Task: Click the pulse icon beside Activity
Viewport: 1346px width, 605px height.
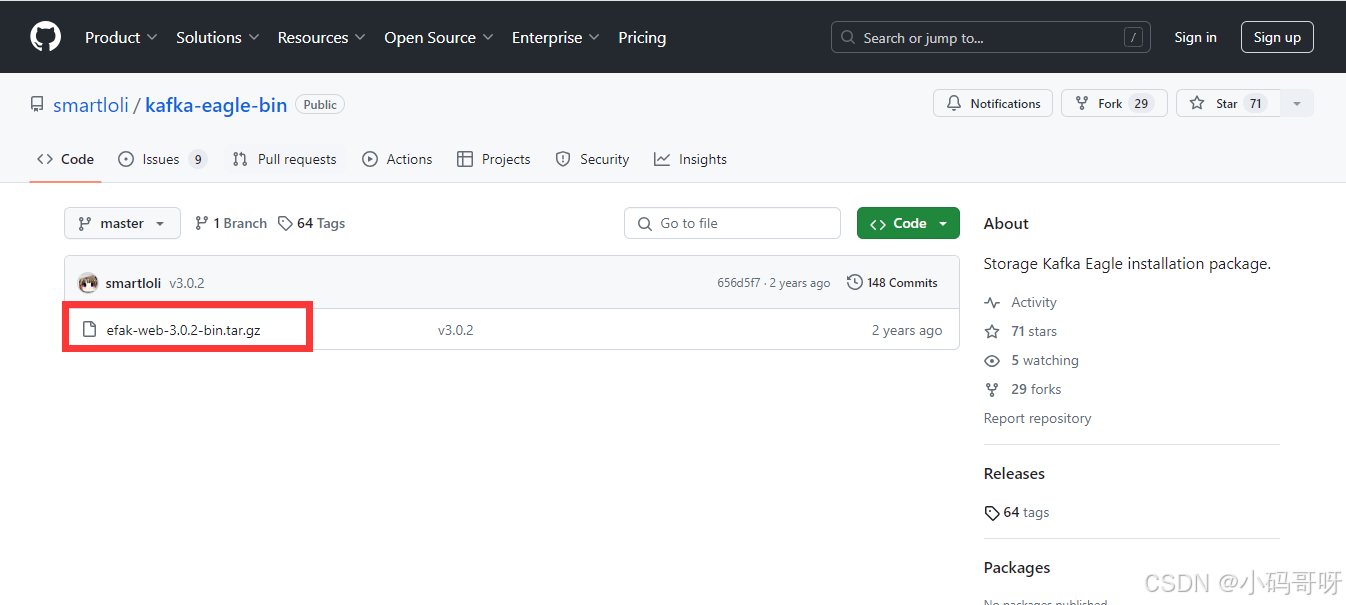Action: click(992, 302)
